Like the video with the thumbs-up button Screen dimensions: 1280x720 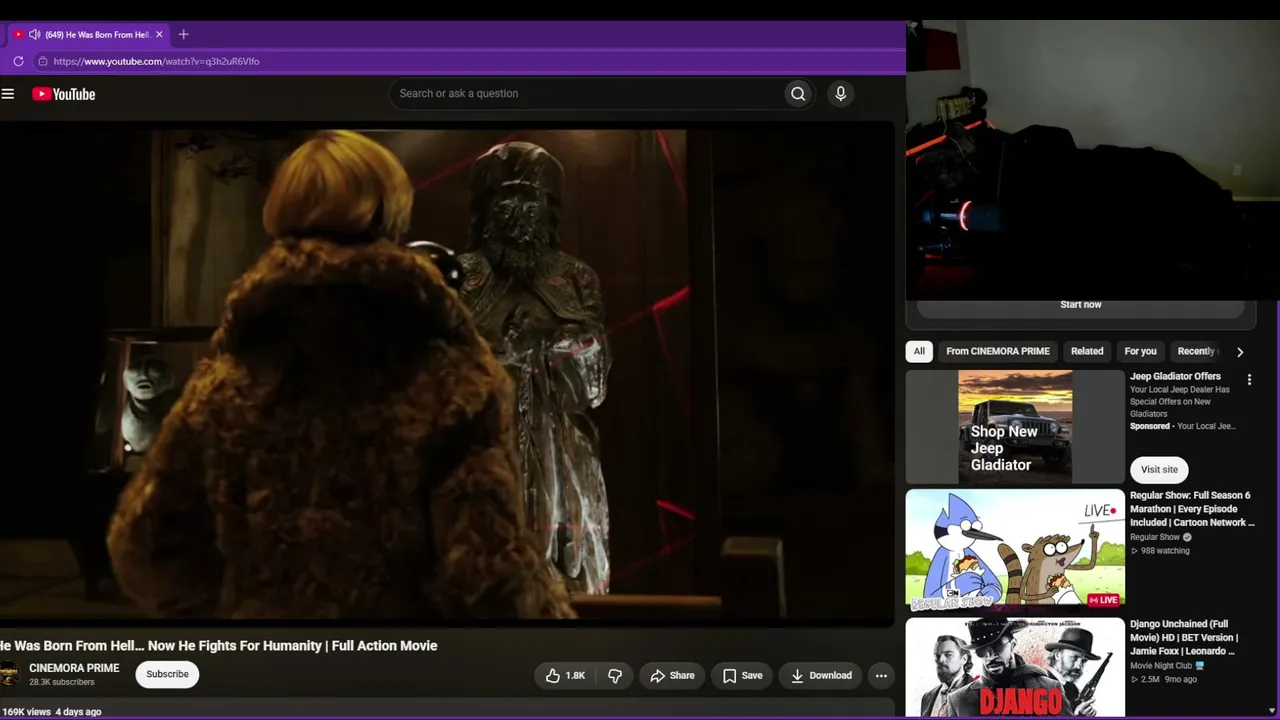click(565, 676)
